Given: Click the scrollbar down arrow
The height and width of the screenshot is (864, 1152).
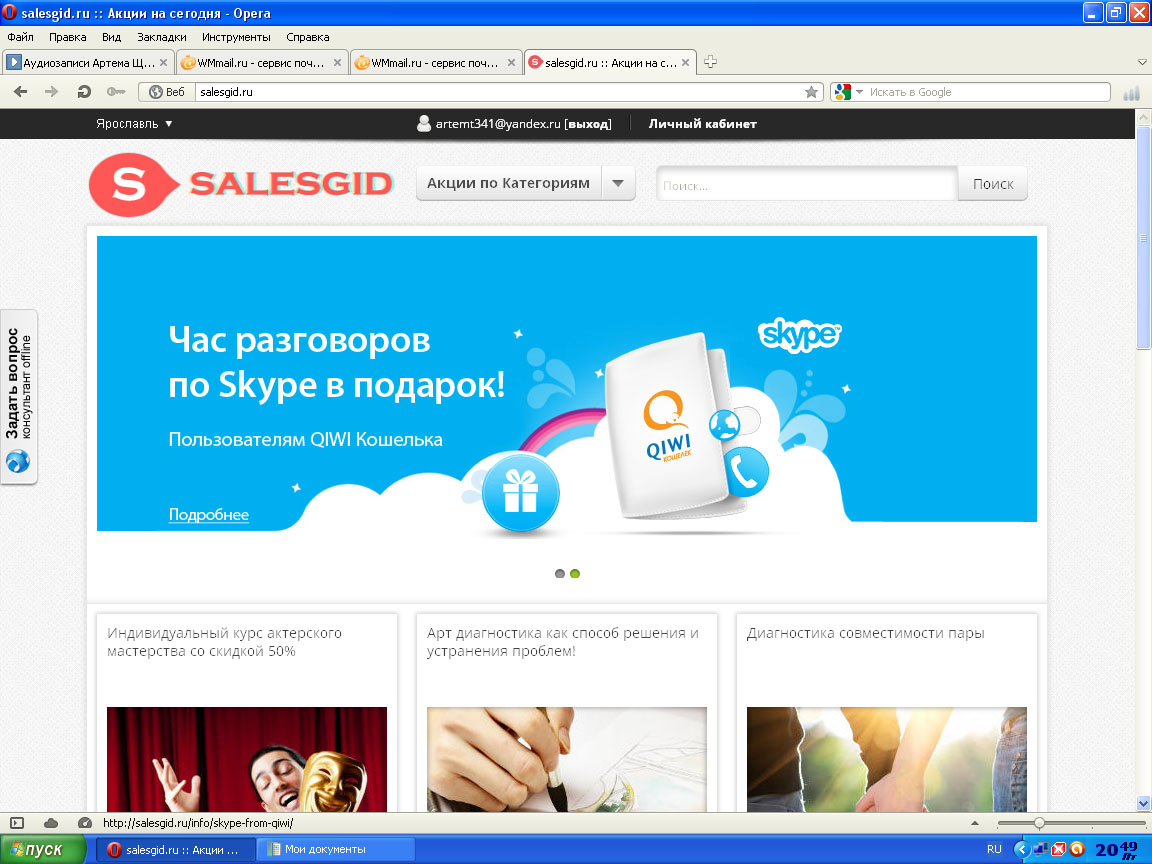Looking at the screenshot, I should [1143, 803].
